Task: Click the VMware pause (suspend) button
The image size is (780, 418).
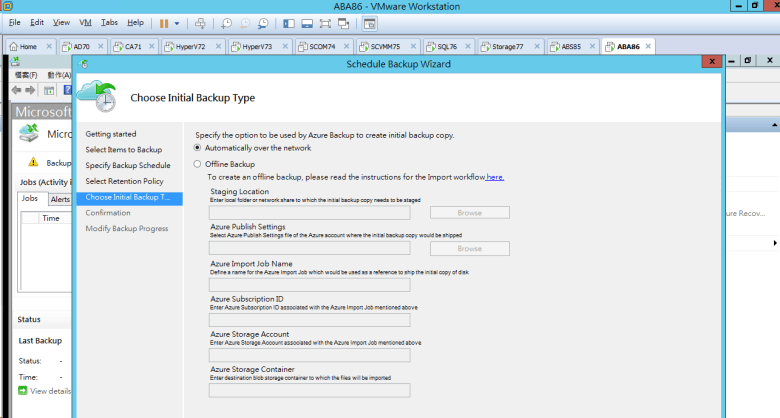Action: 163,22
